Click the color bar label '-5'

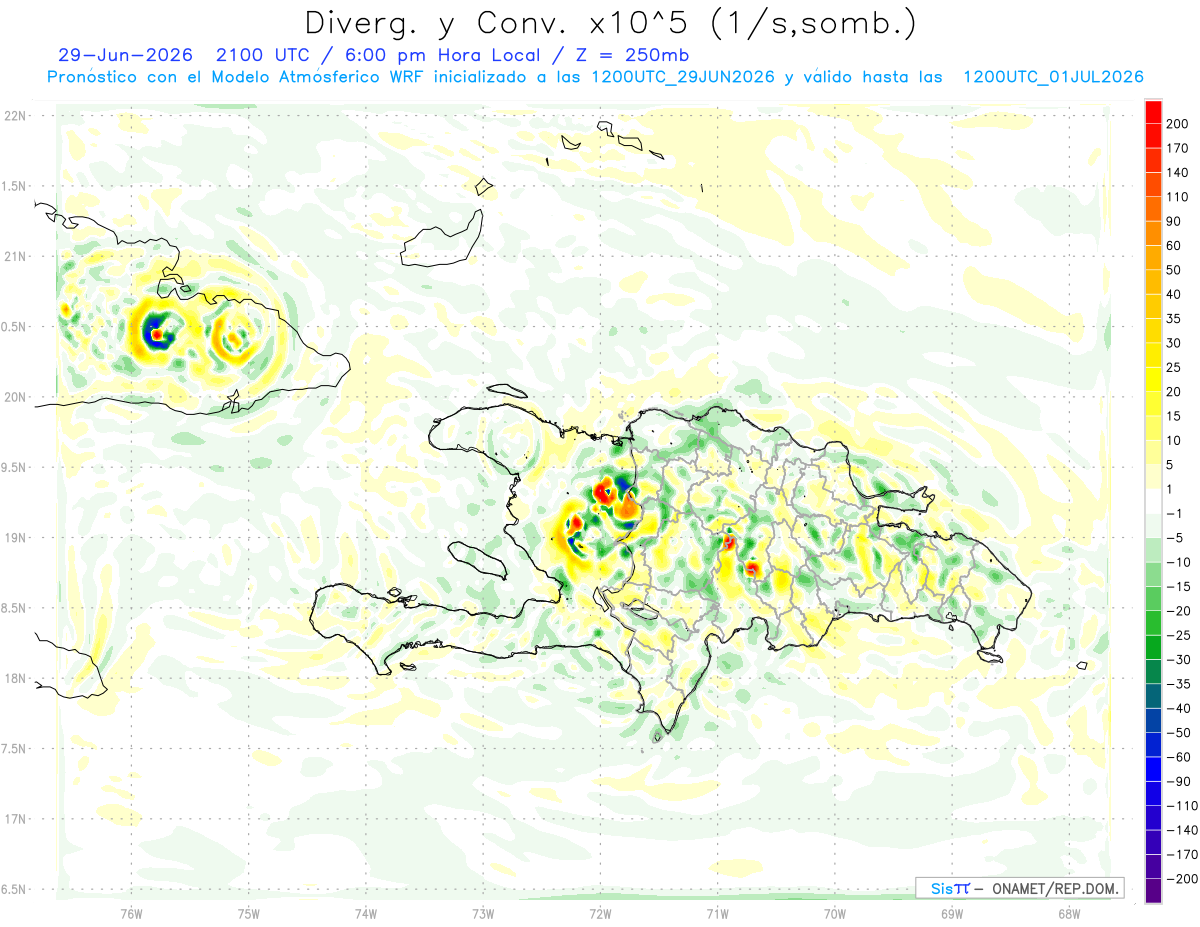pyautogui.click(x=1174, y=538)
